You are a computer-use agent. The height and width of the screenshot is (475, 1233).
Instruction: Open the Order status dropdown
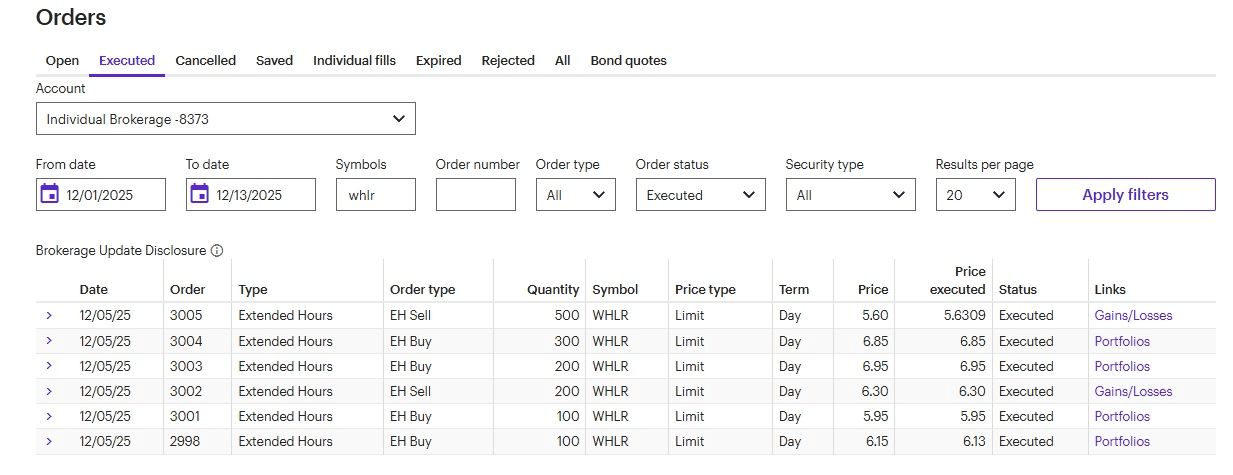[x=700, y=195]
